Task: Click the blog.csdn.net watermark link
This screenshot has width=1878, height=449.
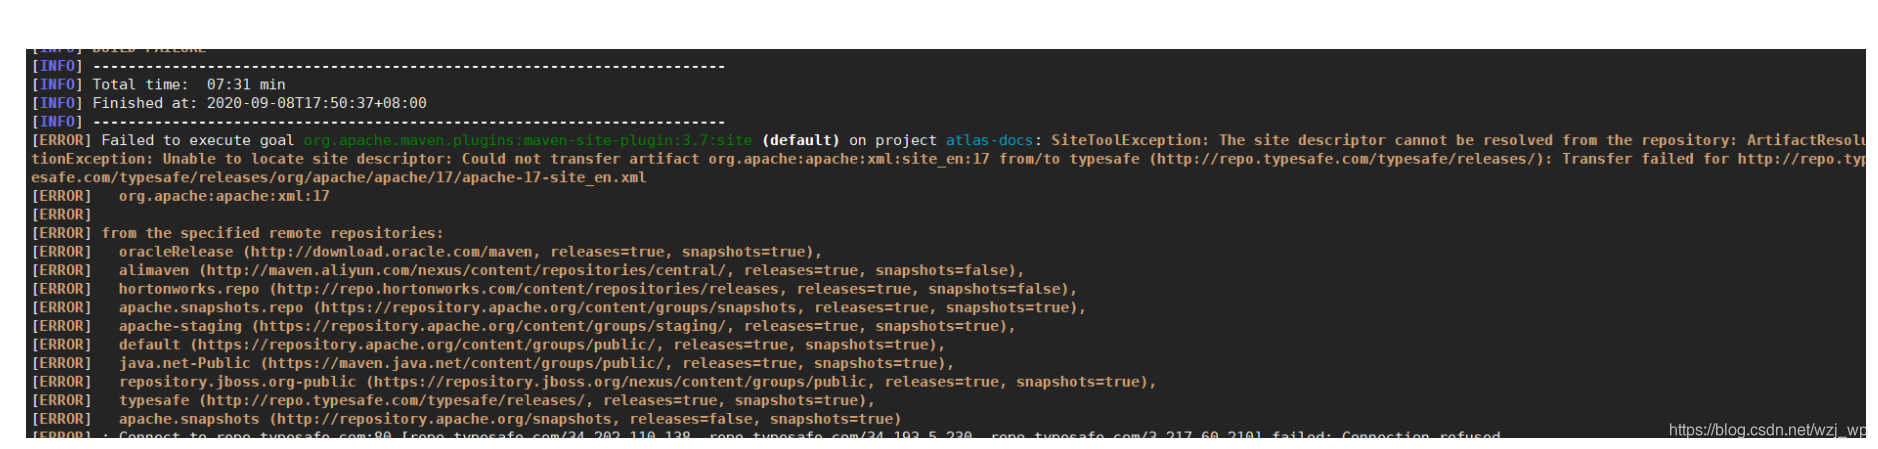Action: coord(1767,430)
